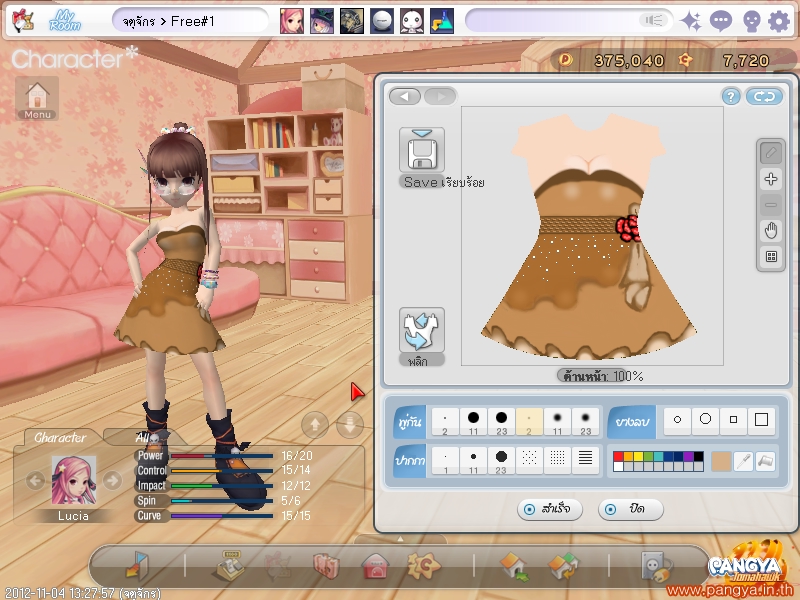Click the white ghost avatar icon

click(411, 21)
